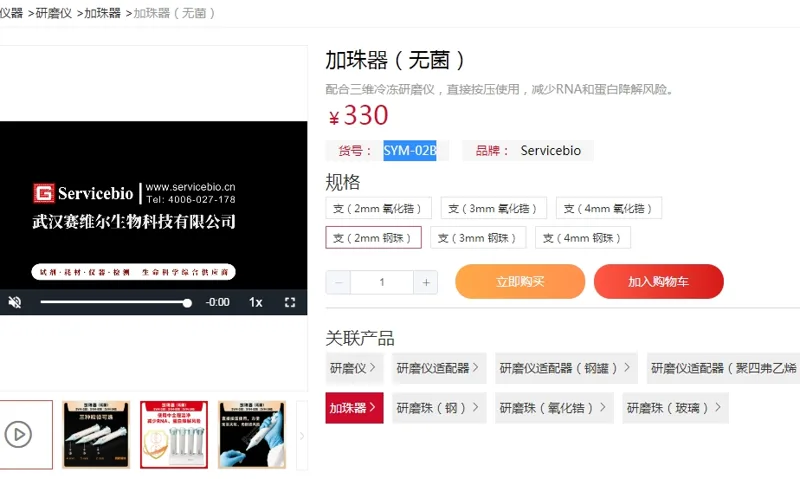The width and height of the screenshot is (800, 479).
Task: Select the highlighted 加珠器 related product
Action: [354, 408]
